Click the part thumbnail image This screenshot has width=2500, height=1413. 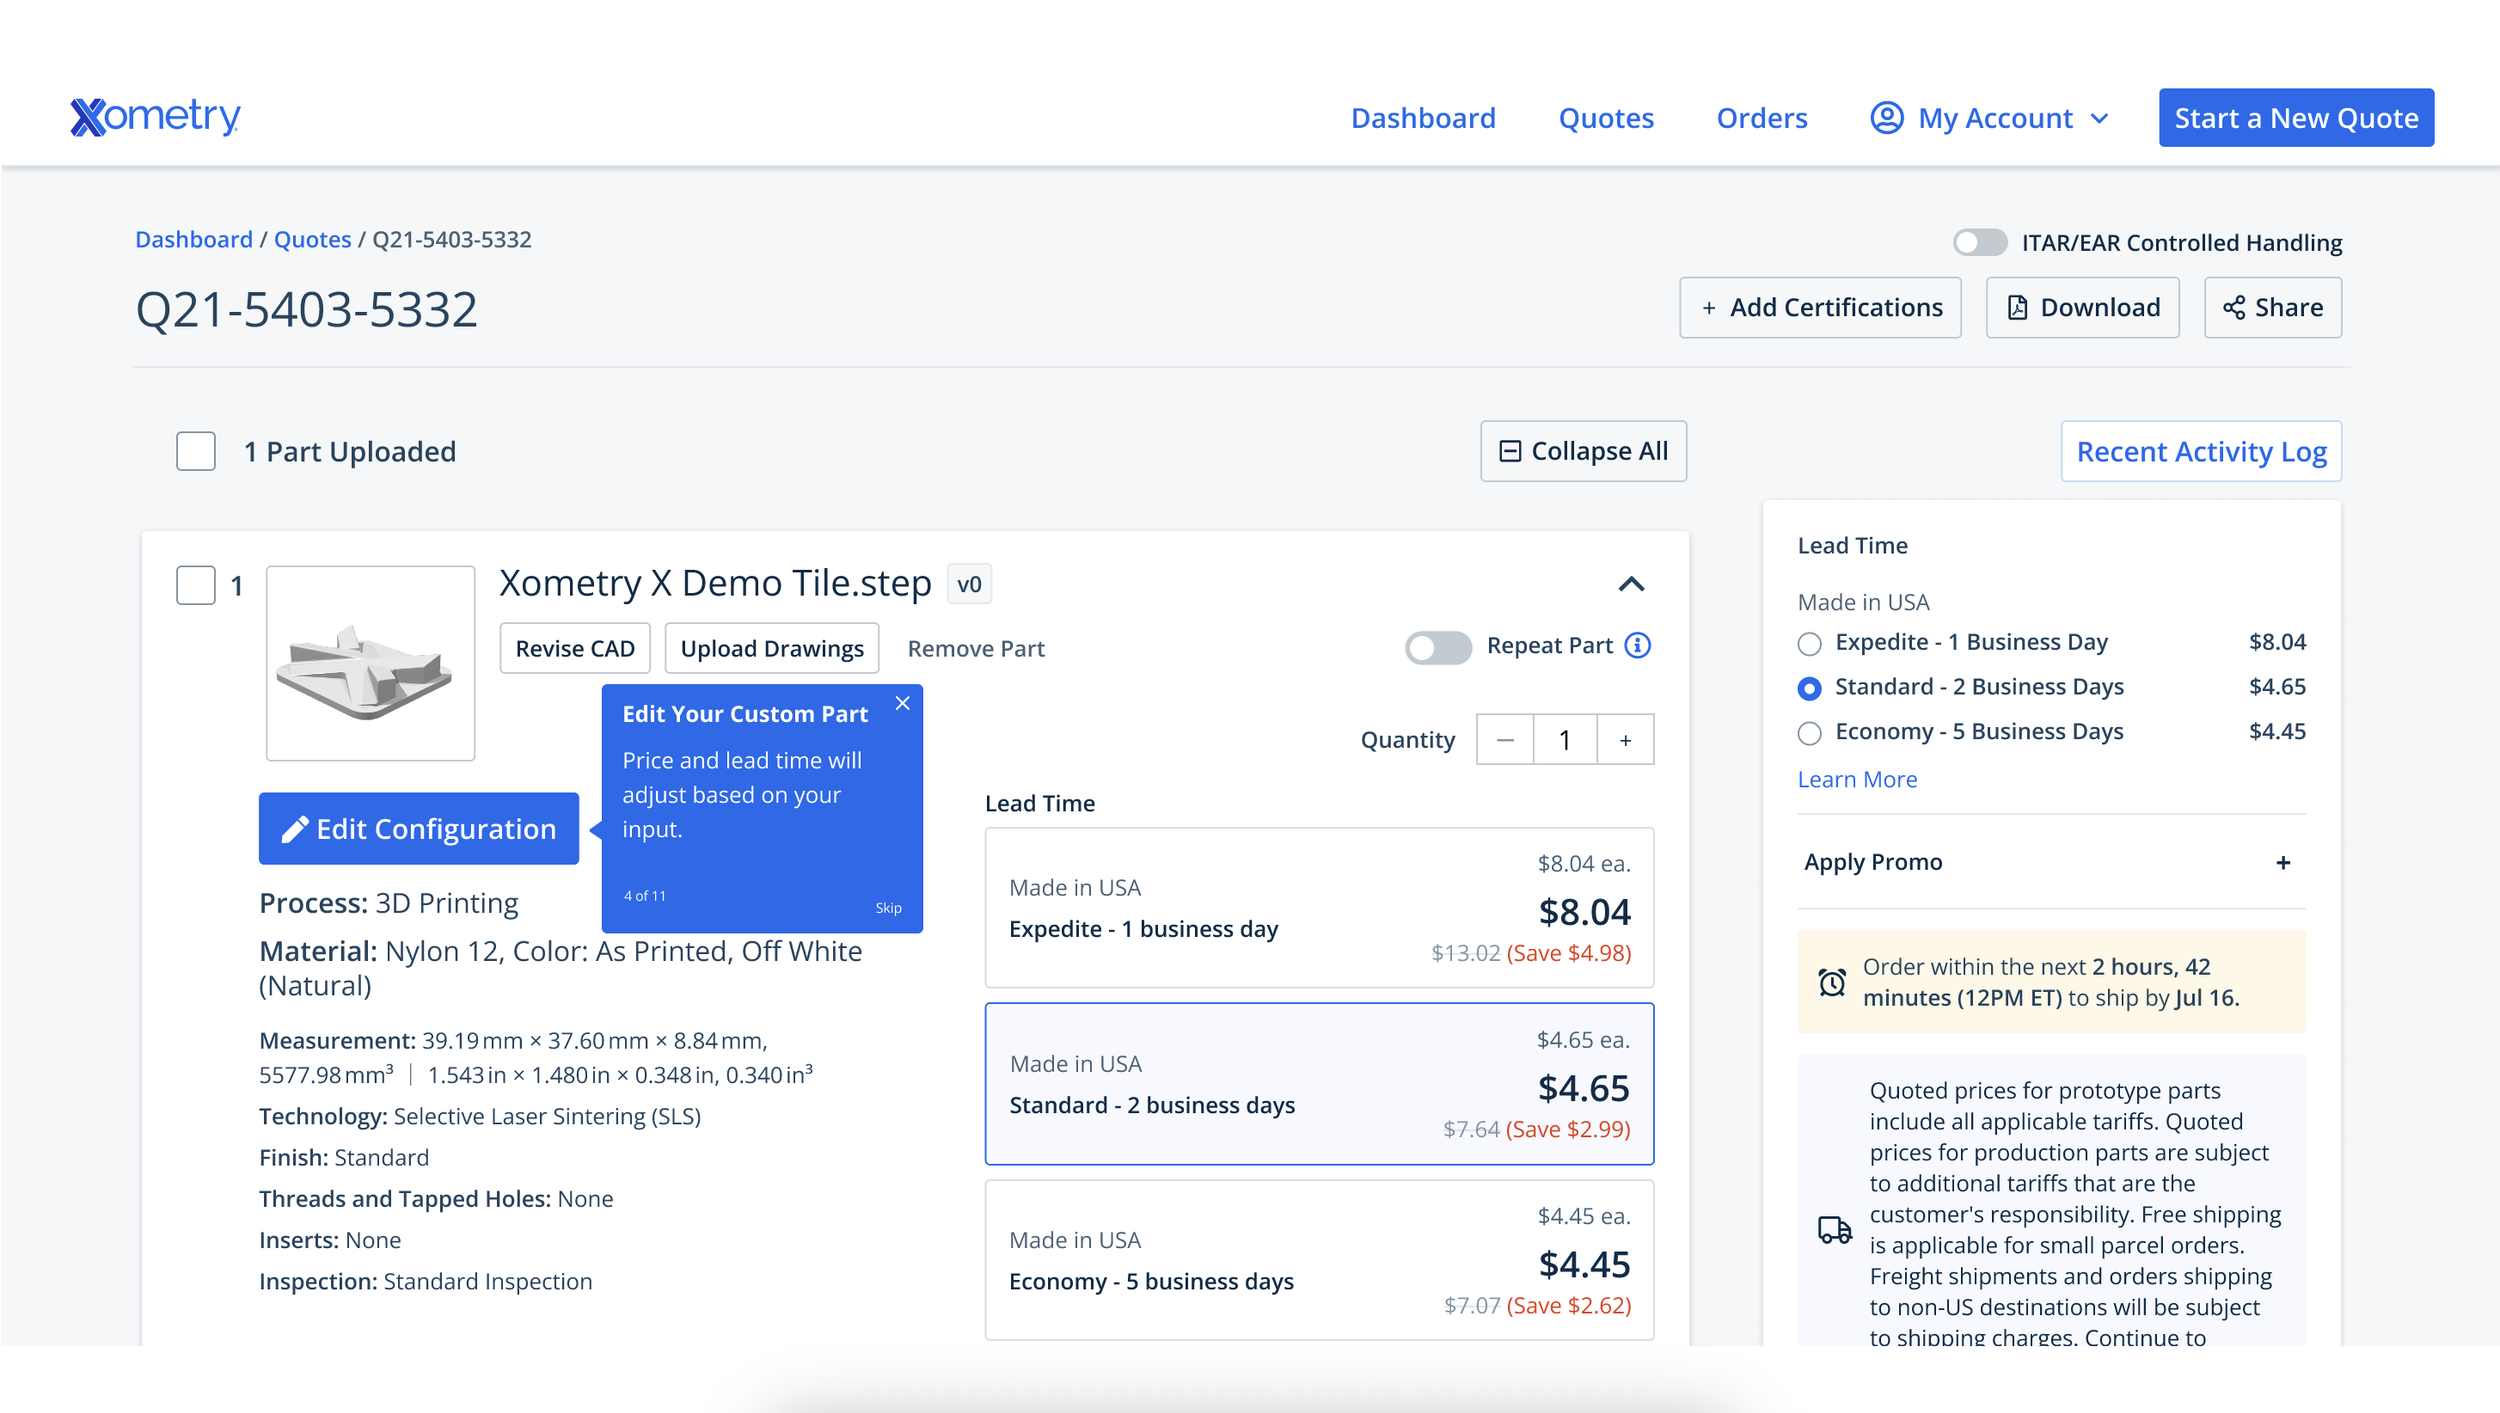(370, 664)
